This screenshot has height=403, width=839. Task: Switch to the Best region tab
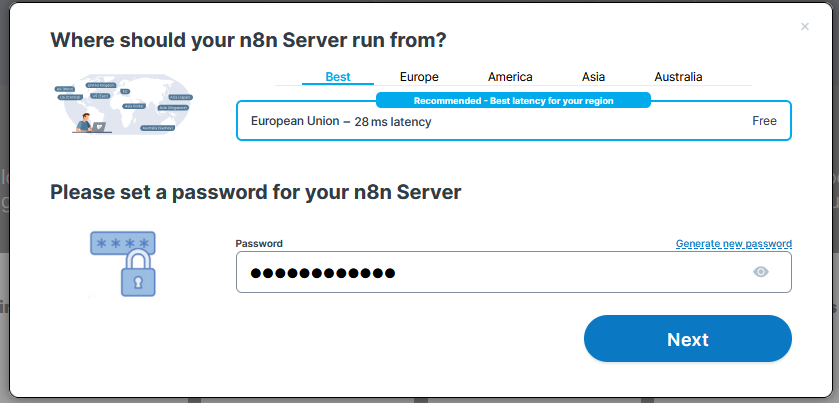[338, 77]
